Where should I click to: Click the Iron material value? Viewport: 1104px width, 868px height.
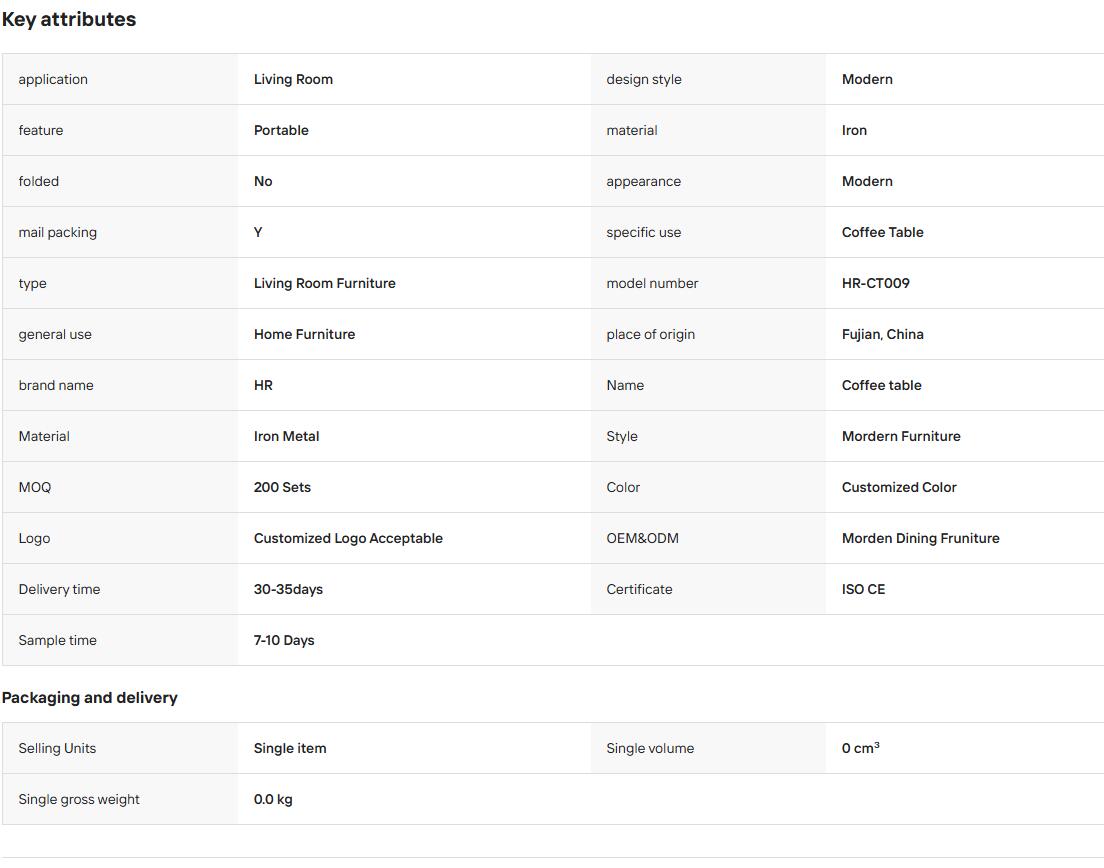[x=854, y=130]
